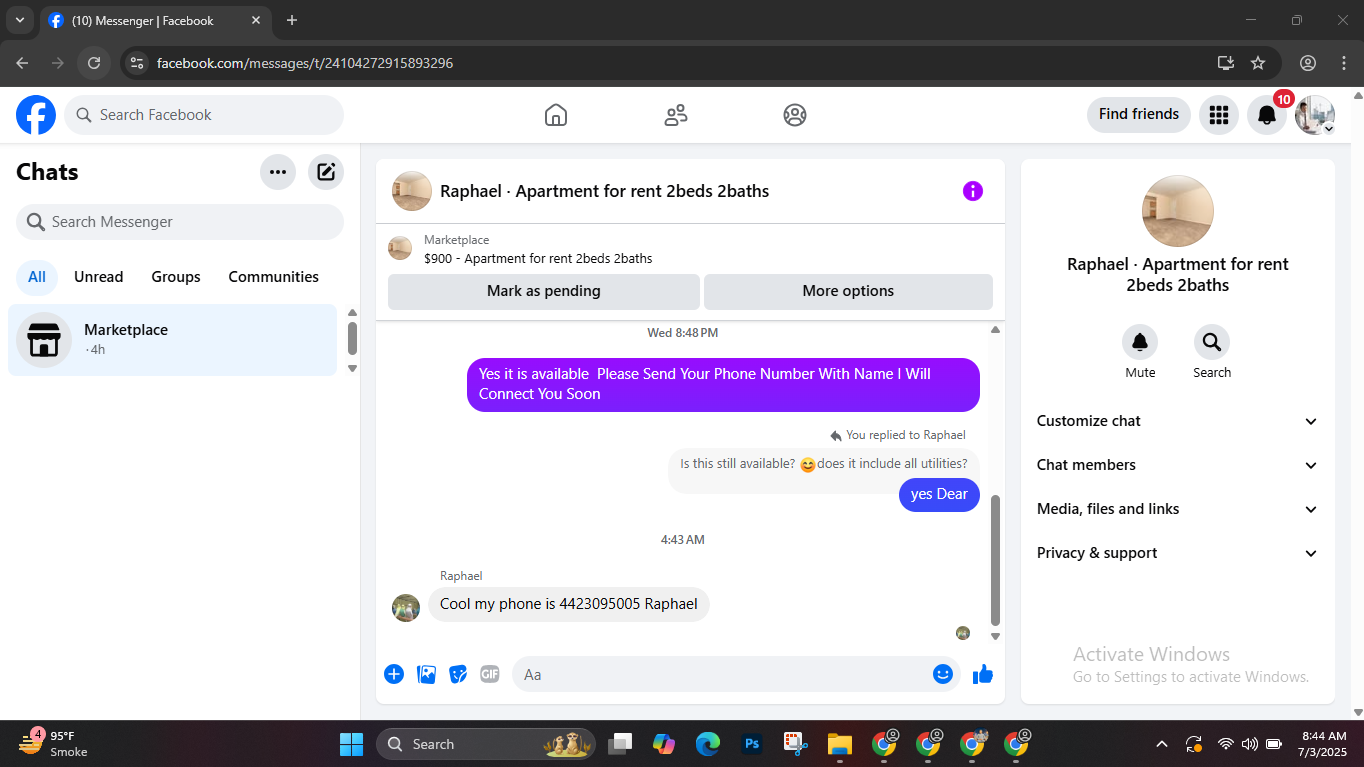The height and width of the screenshot is (767, 1364).
Task: Click More options button
Action: click(x=848, y=291)
